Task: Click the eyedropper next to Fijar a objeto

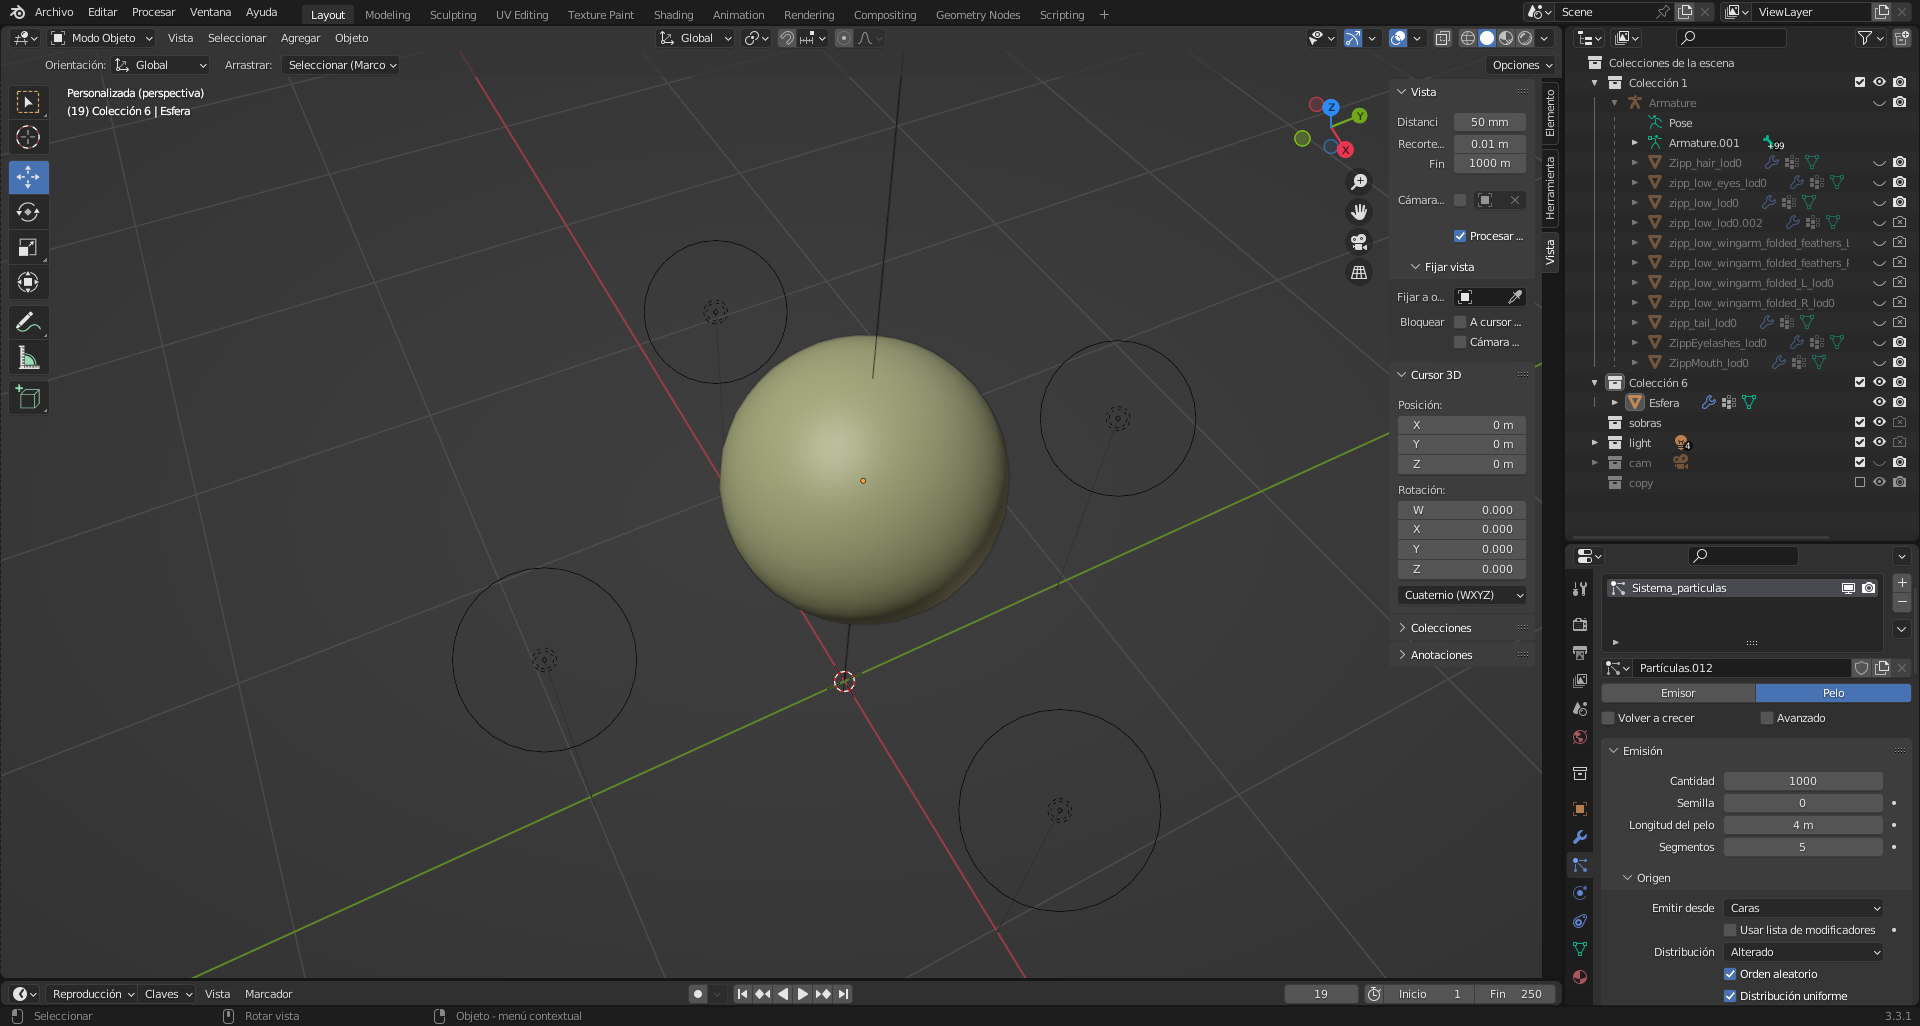Action: (x=1515, y=297)
